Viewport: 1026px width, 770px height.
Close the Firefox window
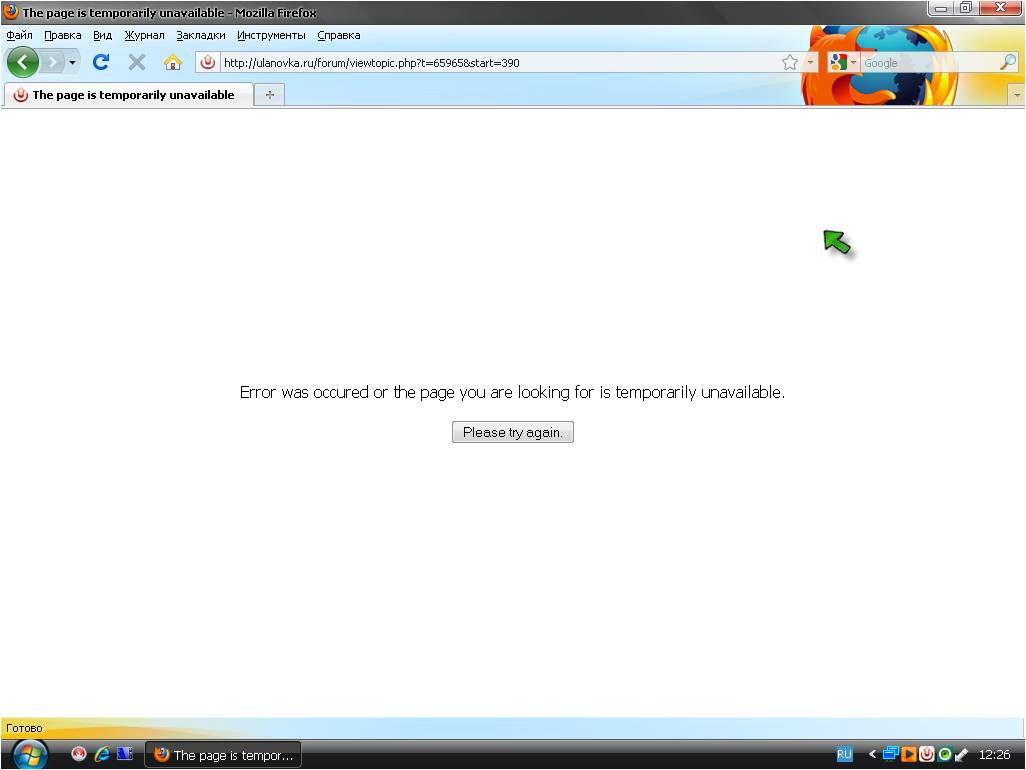pyautogui.click(x=1000, y=9)
